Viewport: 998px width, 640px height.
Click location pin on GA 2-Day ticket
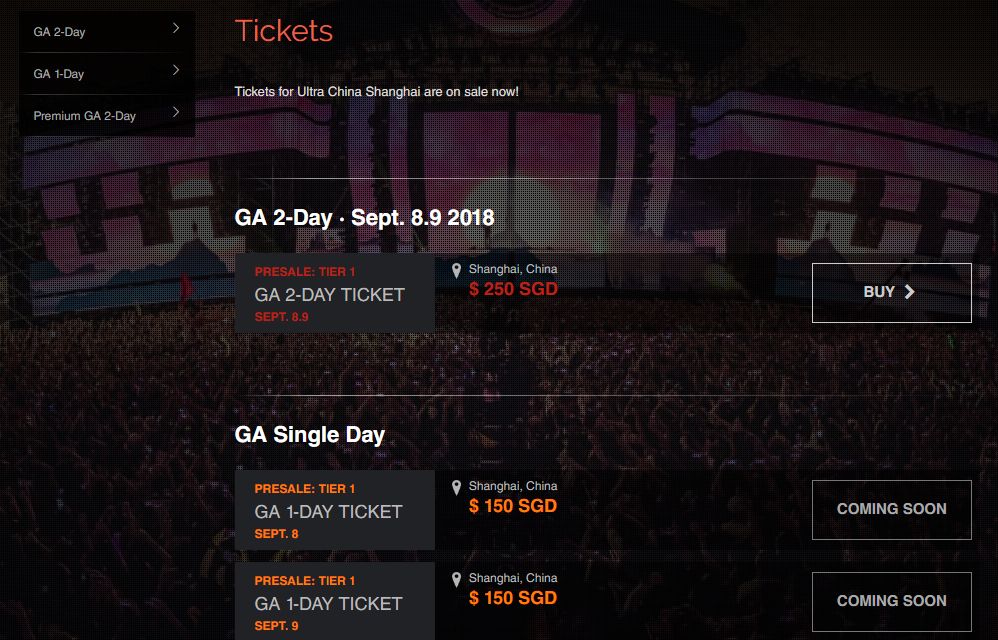457,271
